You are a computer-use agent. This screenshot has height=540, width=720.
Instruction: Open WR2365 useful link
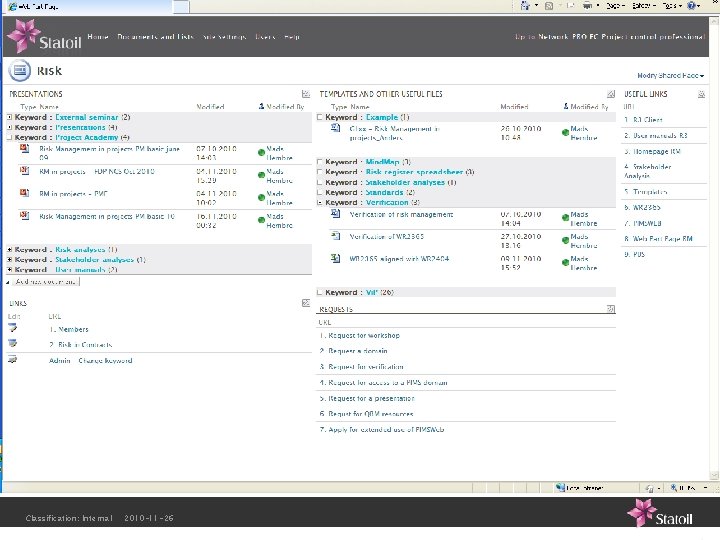[x=647, y=208]
